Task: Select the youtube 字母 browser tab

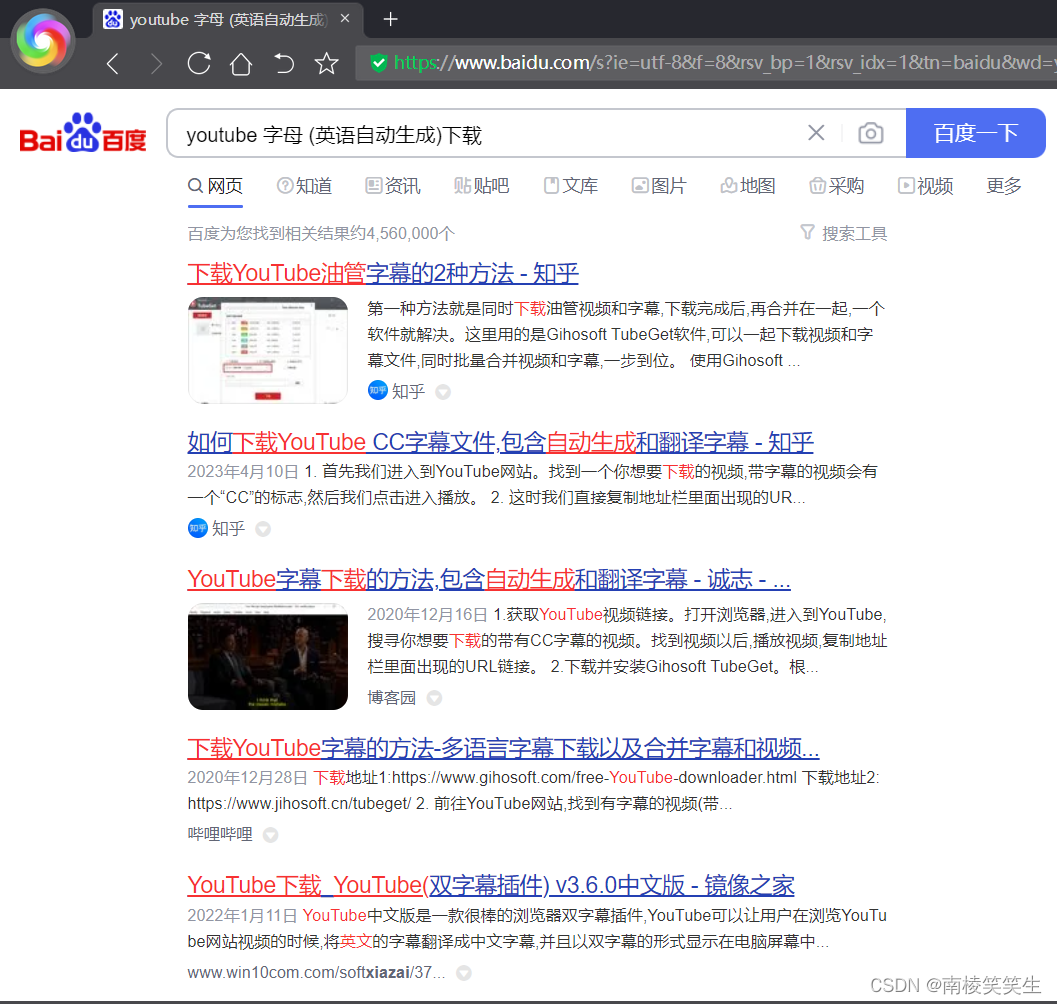Action: tap(229, 20)
